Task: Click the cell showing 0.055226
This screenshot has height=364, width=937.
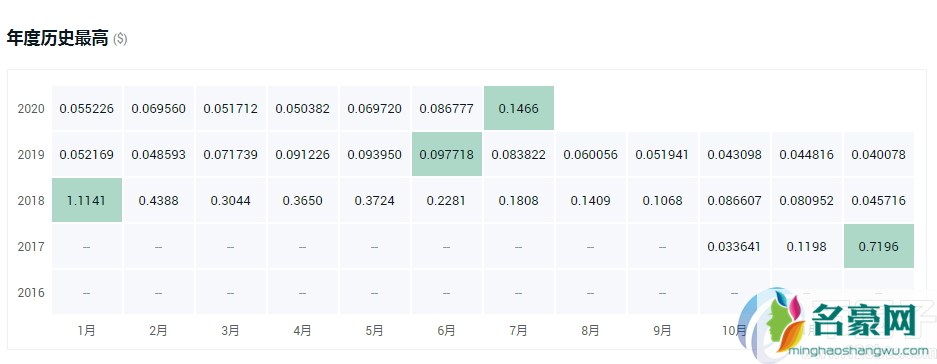Action: coord(87,108)
